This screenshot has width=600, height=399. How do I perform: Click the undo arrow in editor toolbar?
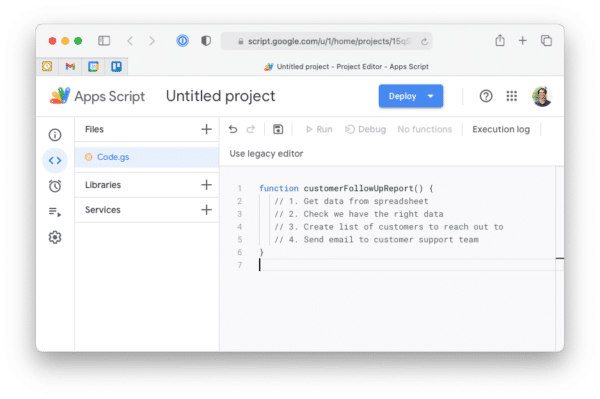coord(233,129)
